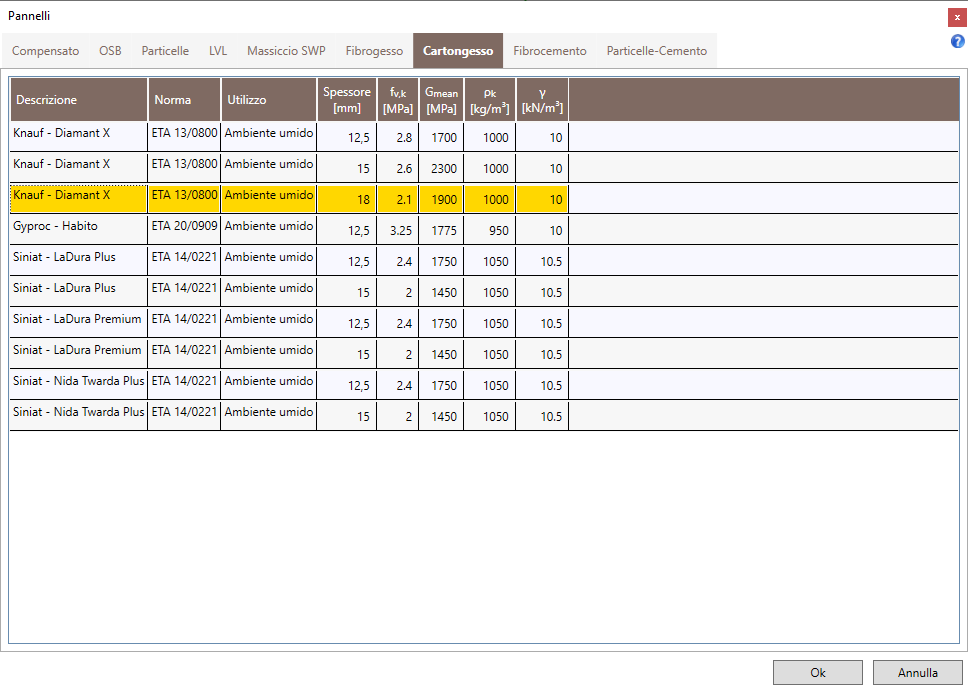The height and width of the screenshot is (692, 968).
Task: Go to the Massiccio SWP tab
Action: 286,51
